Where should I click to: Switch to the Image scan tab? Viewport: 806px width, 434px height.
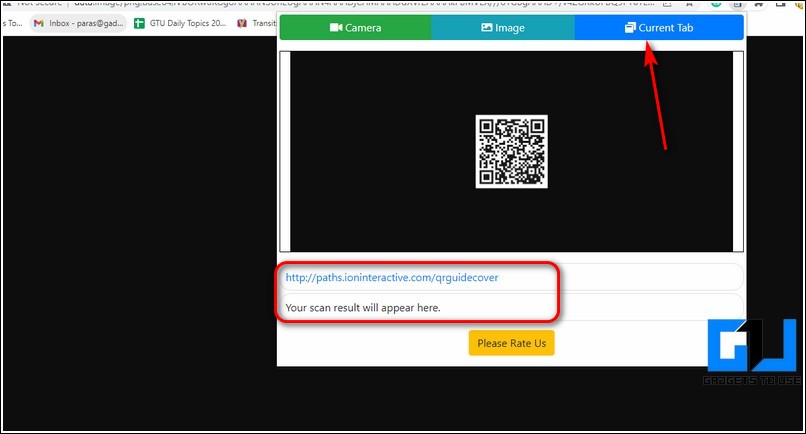[x=503, y=28]
